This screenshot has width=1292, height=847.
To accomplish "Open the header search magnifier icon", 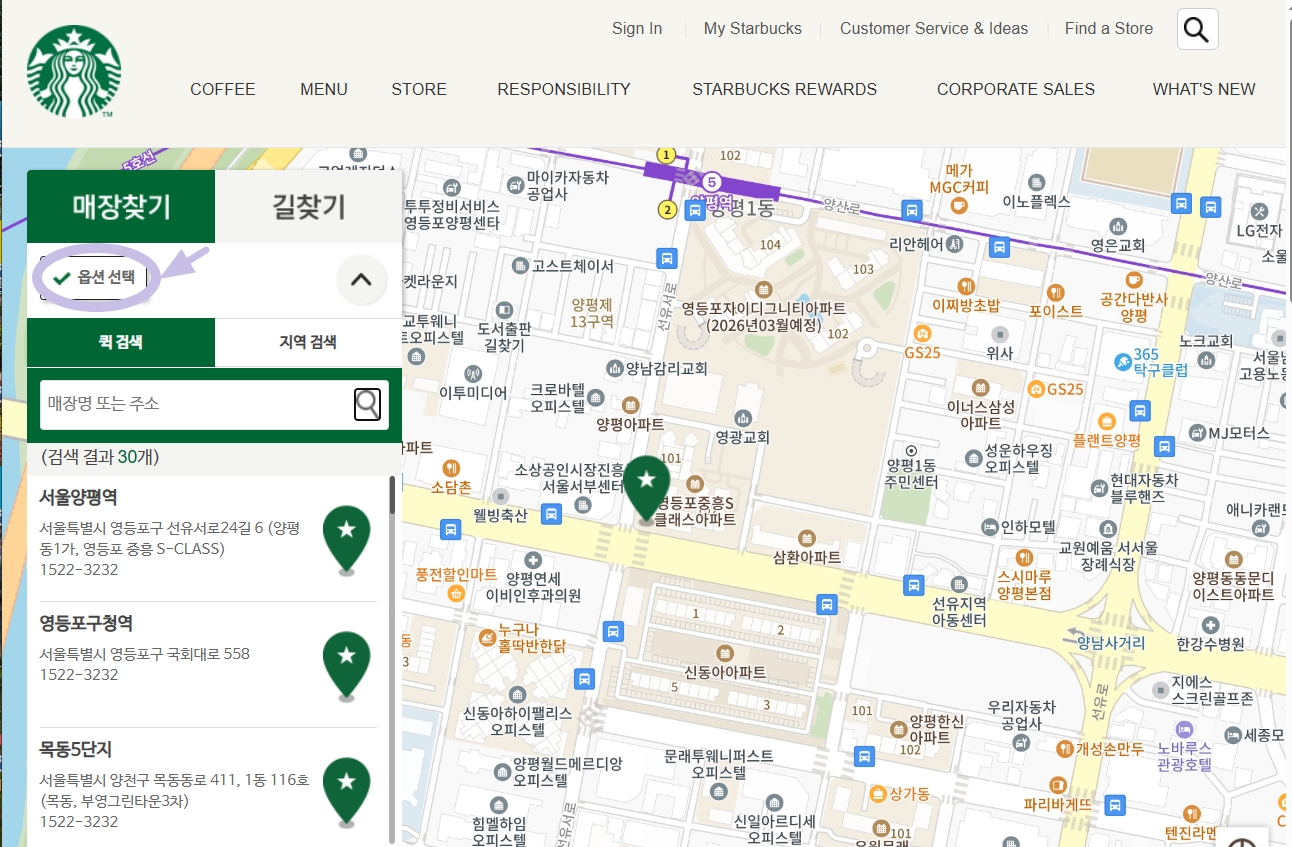I will coord(1197,29).
